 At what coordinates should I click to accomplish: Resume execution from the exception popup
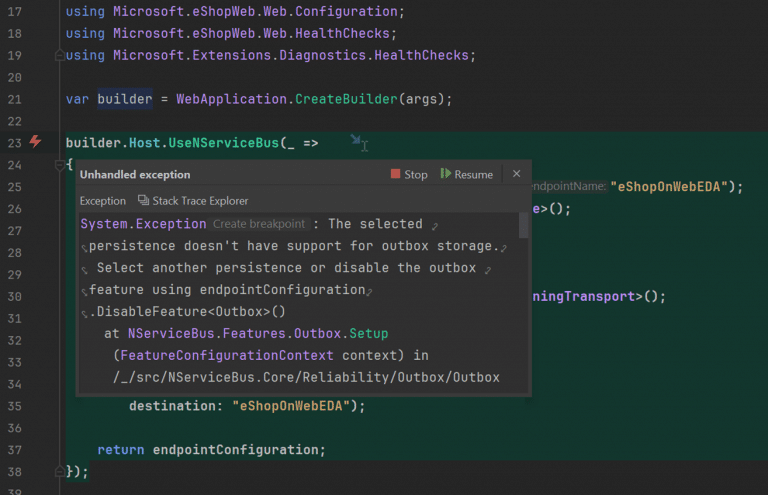click(x=466, y=174)
